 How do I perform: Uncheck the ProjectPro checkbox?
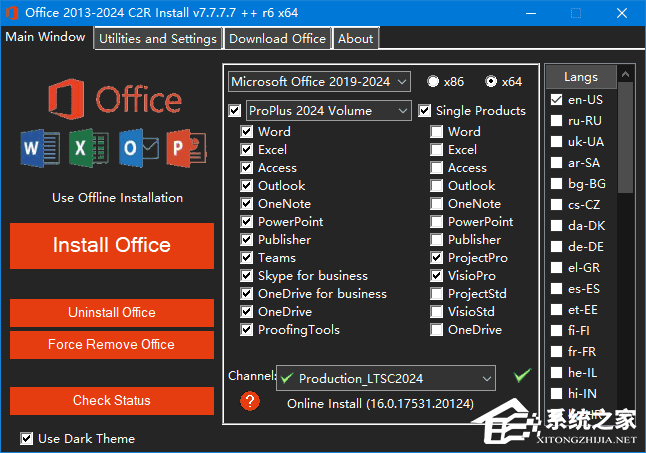coord(437,258)
